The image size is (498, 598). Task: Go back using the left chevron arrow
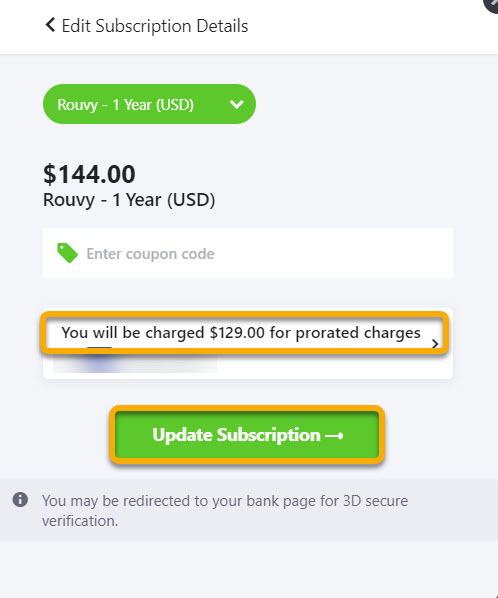coord(50,25)
